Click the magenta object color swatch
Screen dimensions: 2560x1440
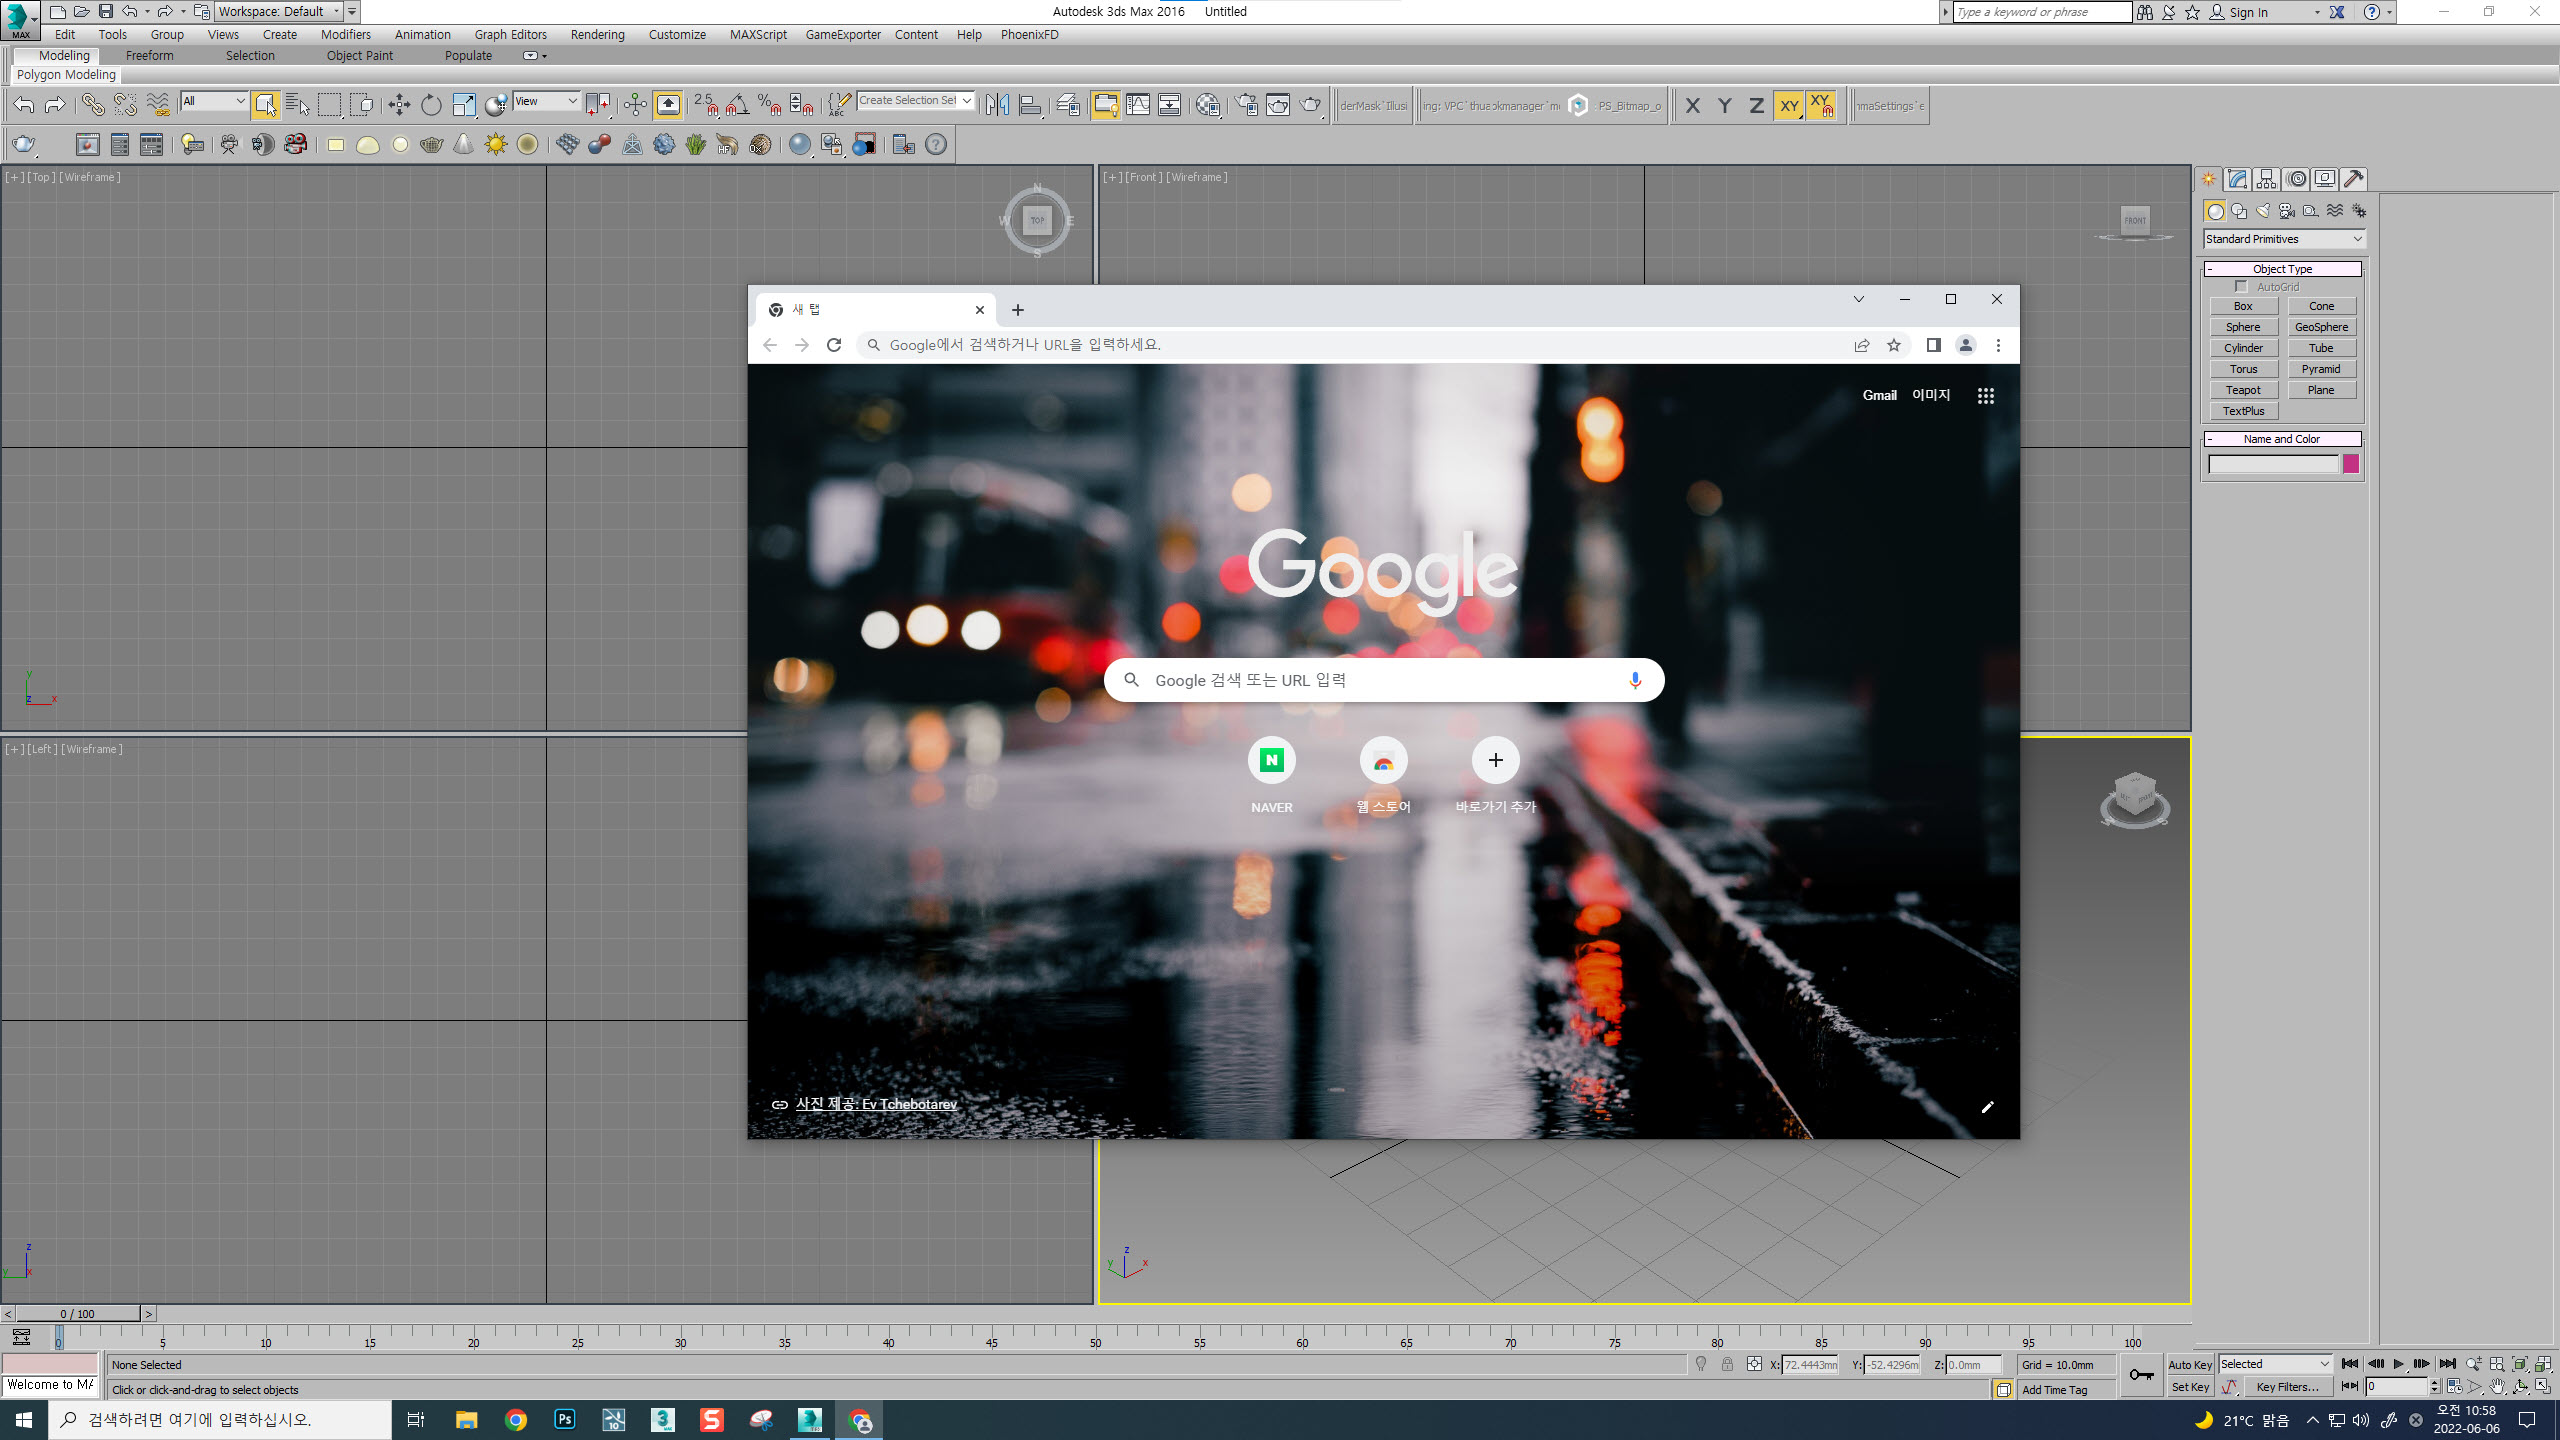point(2351,464)
